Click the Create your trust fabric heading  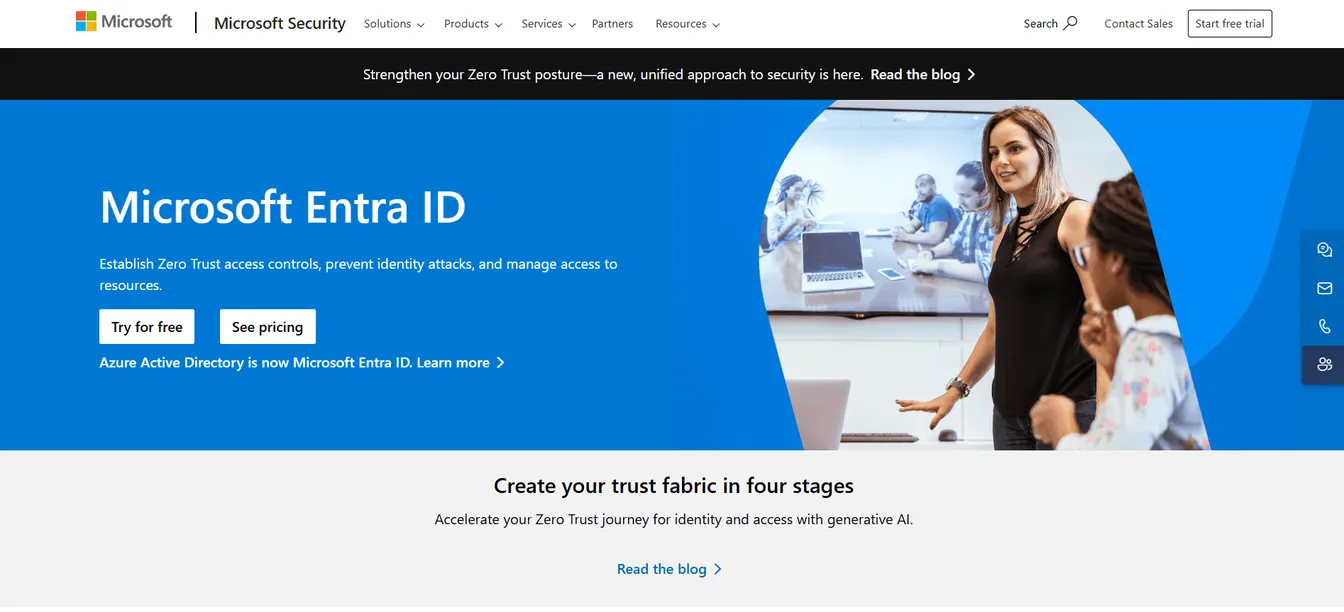click(x=674, y=486)
